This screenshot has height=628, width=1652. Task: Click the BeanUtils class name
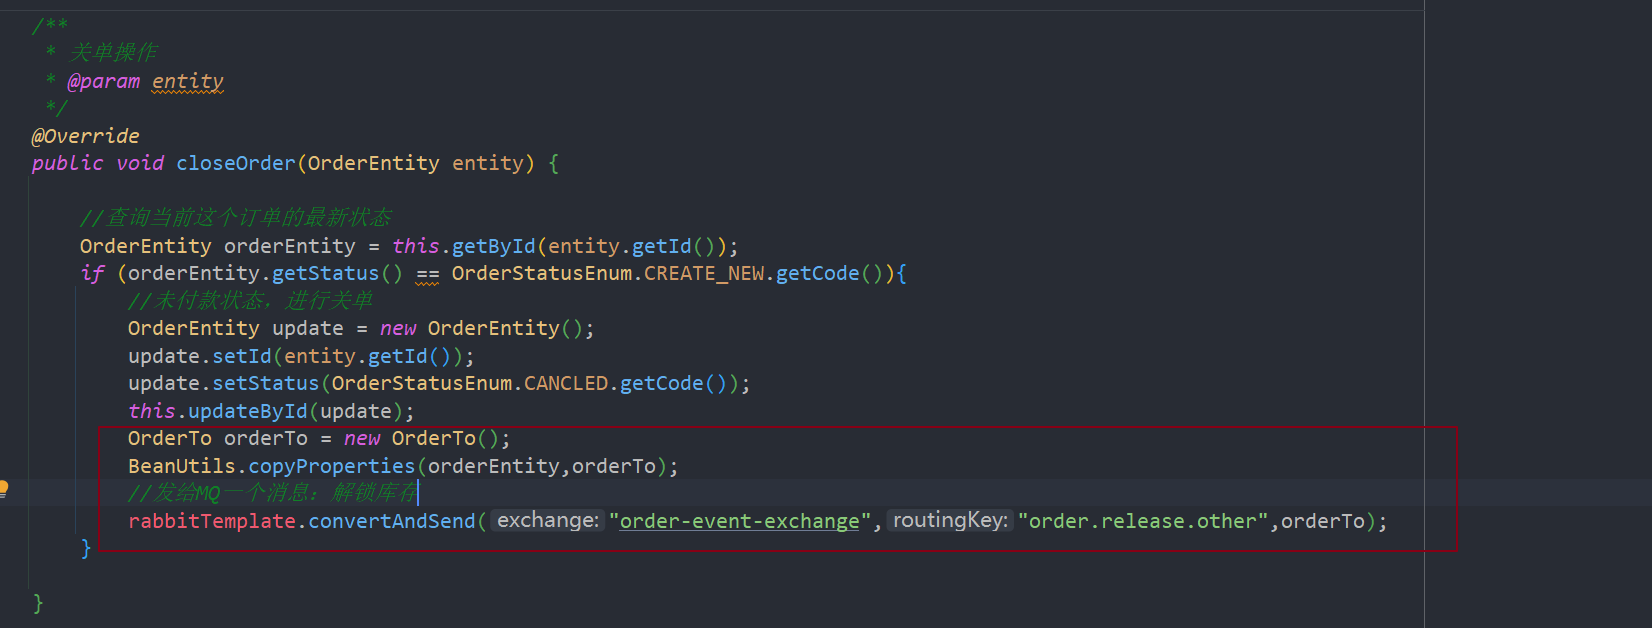click(182, 466)
